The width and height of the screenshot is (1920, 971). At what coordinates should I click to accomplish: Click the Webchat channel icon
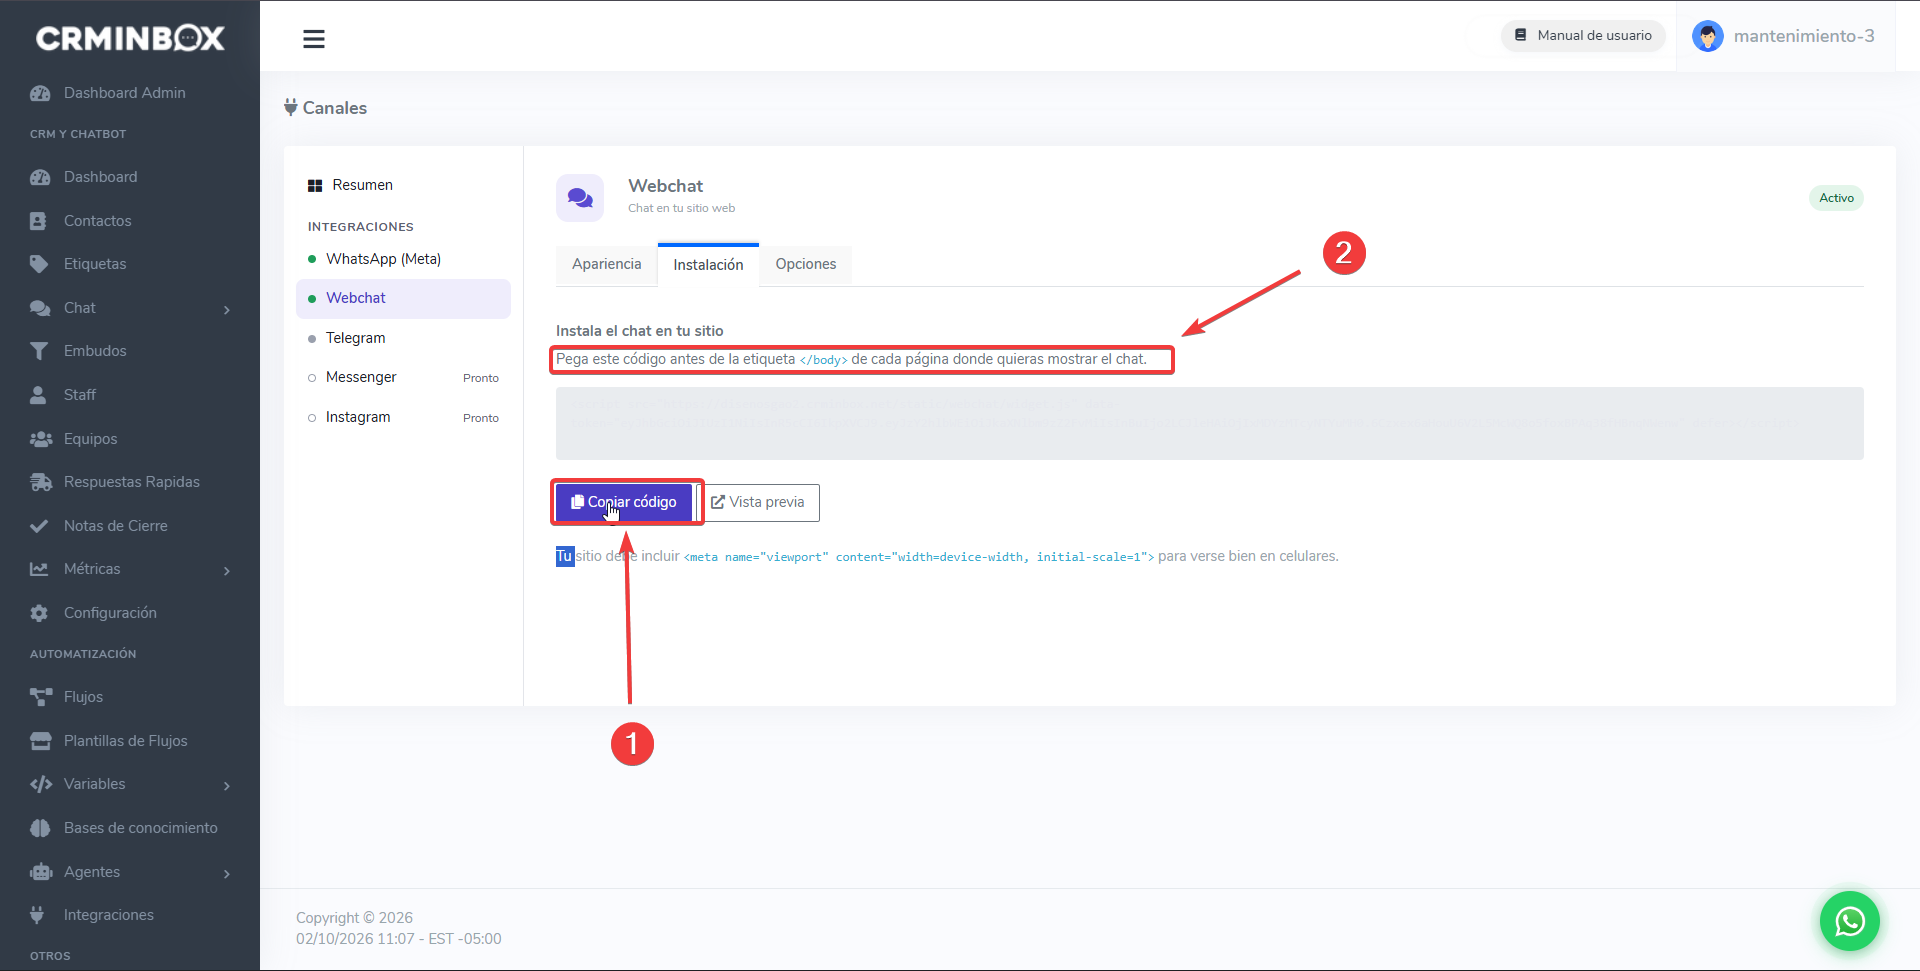coord(580,198)
